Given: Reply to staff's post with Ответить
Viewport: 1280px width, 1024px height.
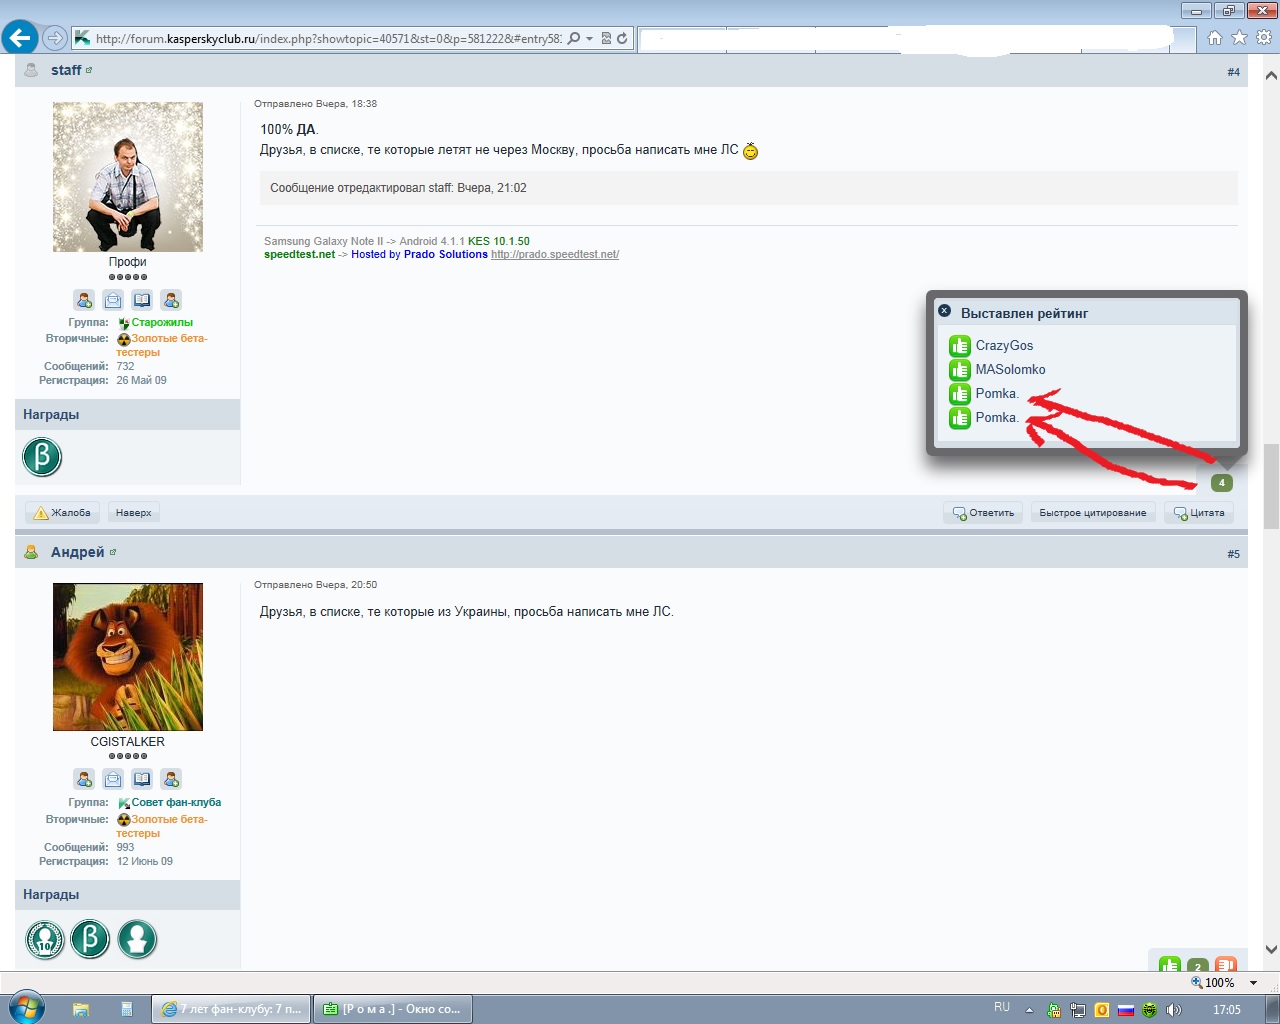Looking at the screenshot, I should (983, 513).
